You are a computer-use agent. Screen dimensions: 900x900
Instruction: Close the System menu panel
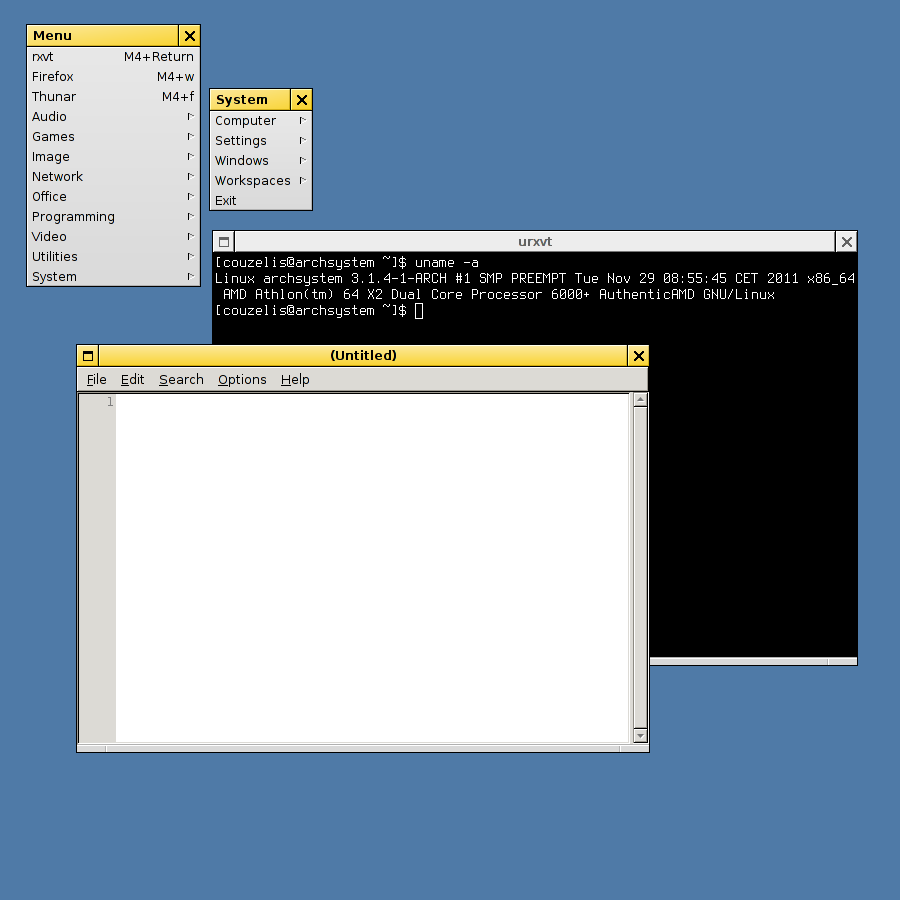click(302, 100)
